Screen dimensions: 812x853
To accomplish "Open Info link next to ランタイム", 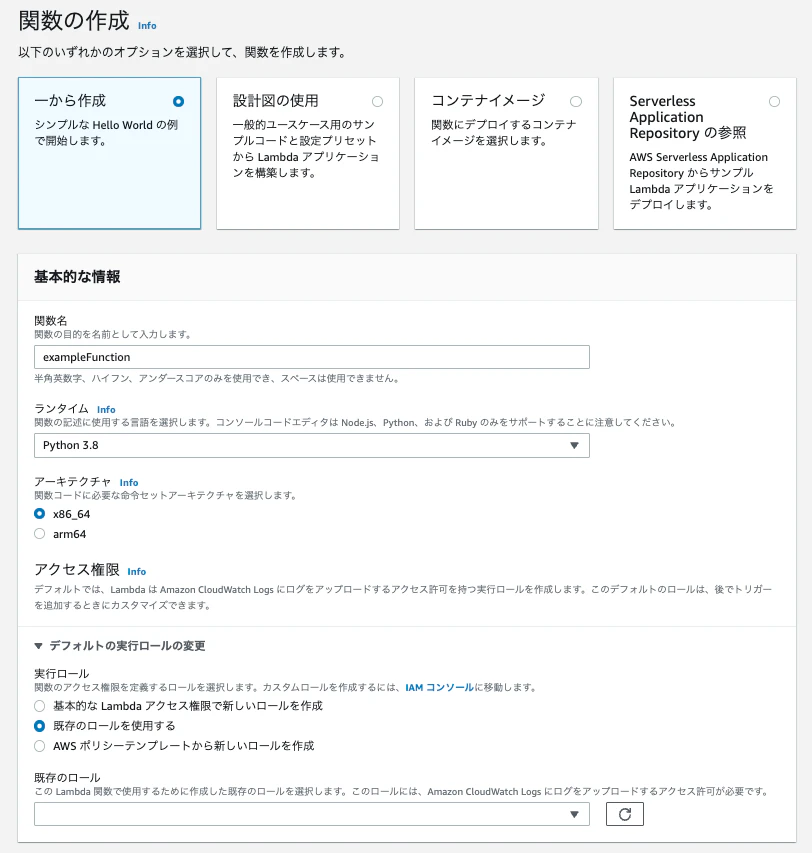I will click(x=106, y=410).
